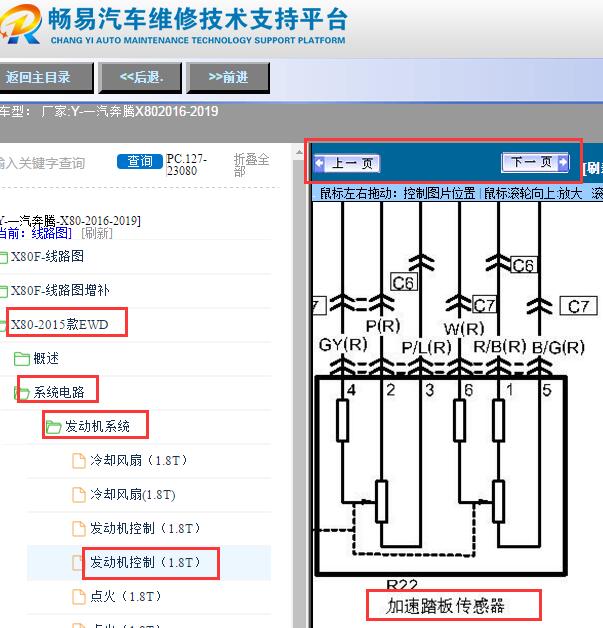Click the R/B(R) wire label

coord(499,346)
